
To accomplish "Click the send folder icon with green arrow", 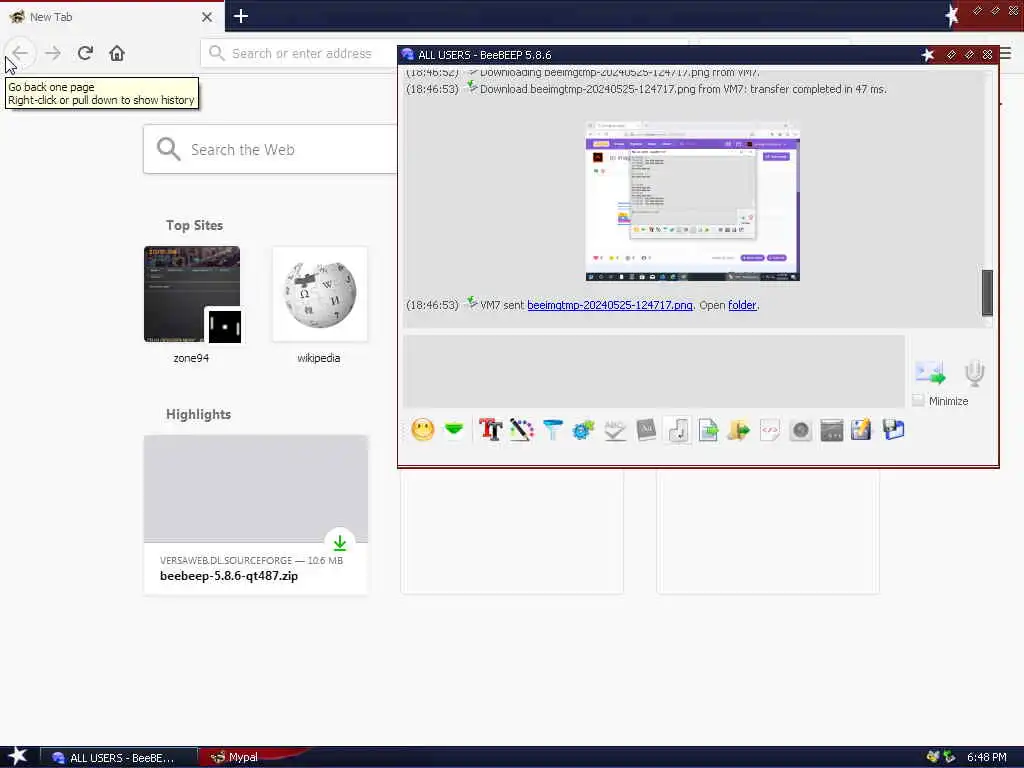I will point(739,430).
